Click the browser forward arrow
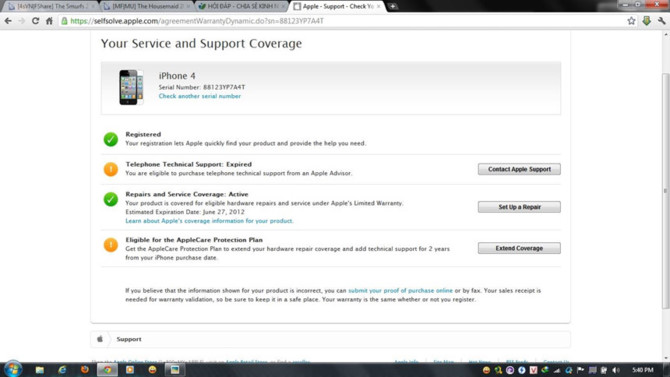The width and height of the screenshot is (670, 377). (x=21, y=21)
